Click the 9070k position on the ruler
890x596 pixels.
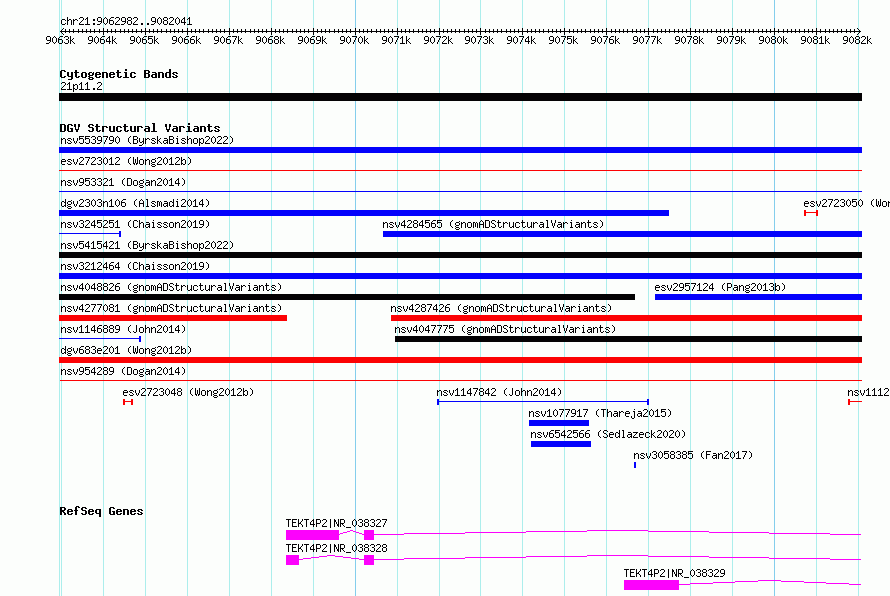point(354,40)
